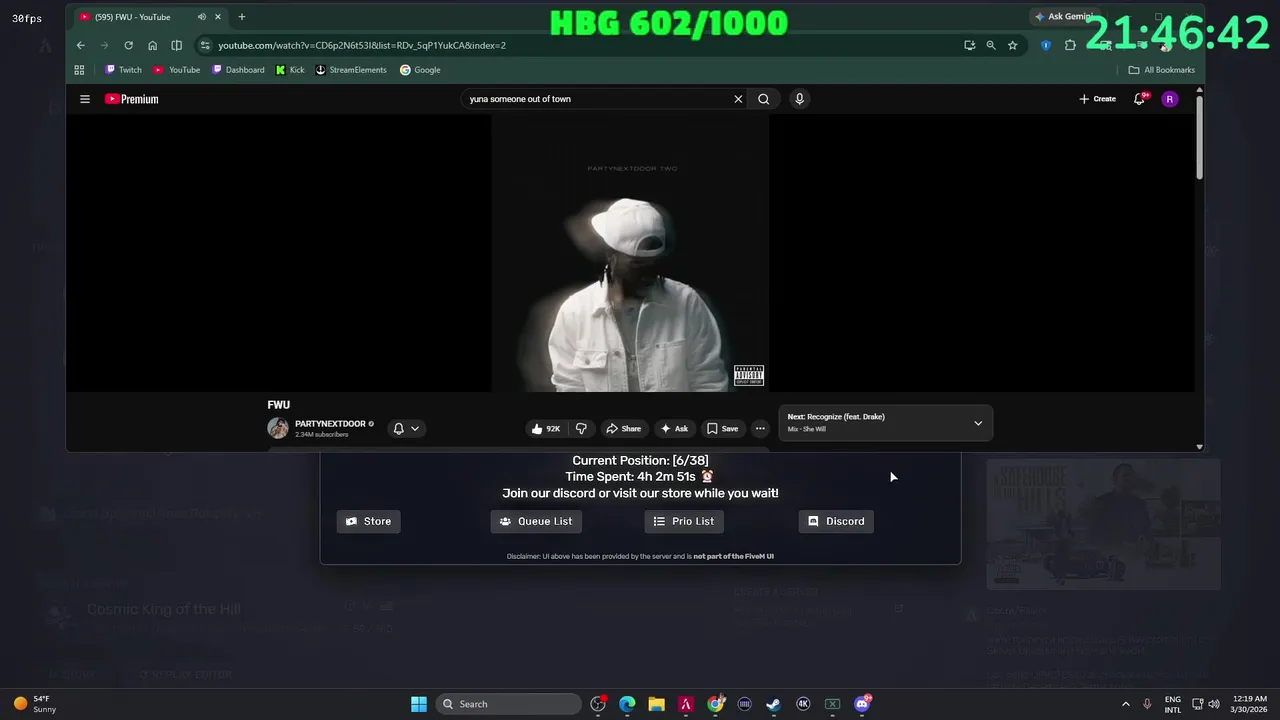Toggle the browser side panel icon
The width and height of the screenshot is (1280, 720).
176,45
